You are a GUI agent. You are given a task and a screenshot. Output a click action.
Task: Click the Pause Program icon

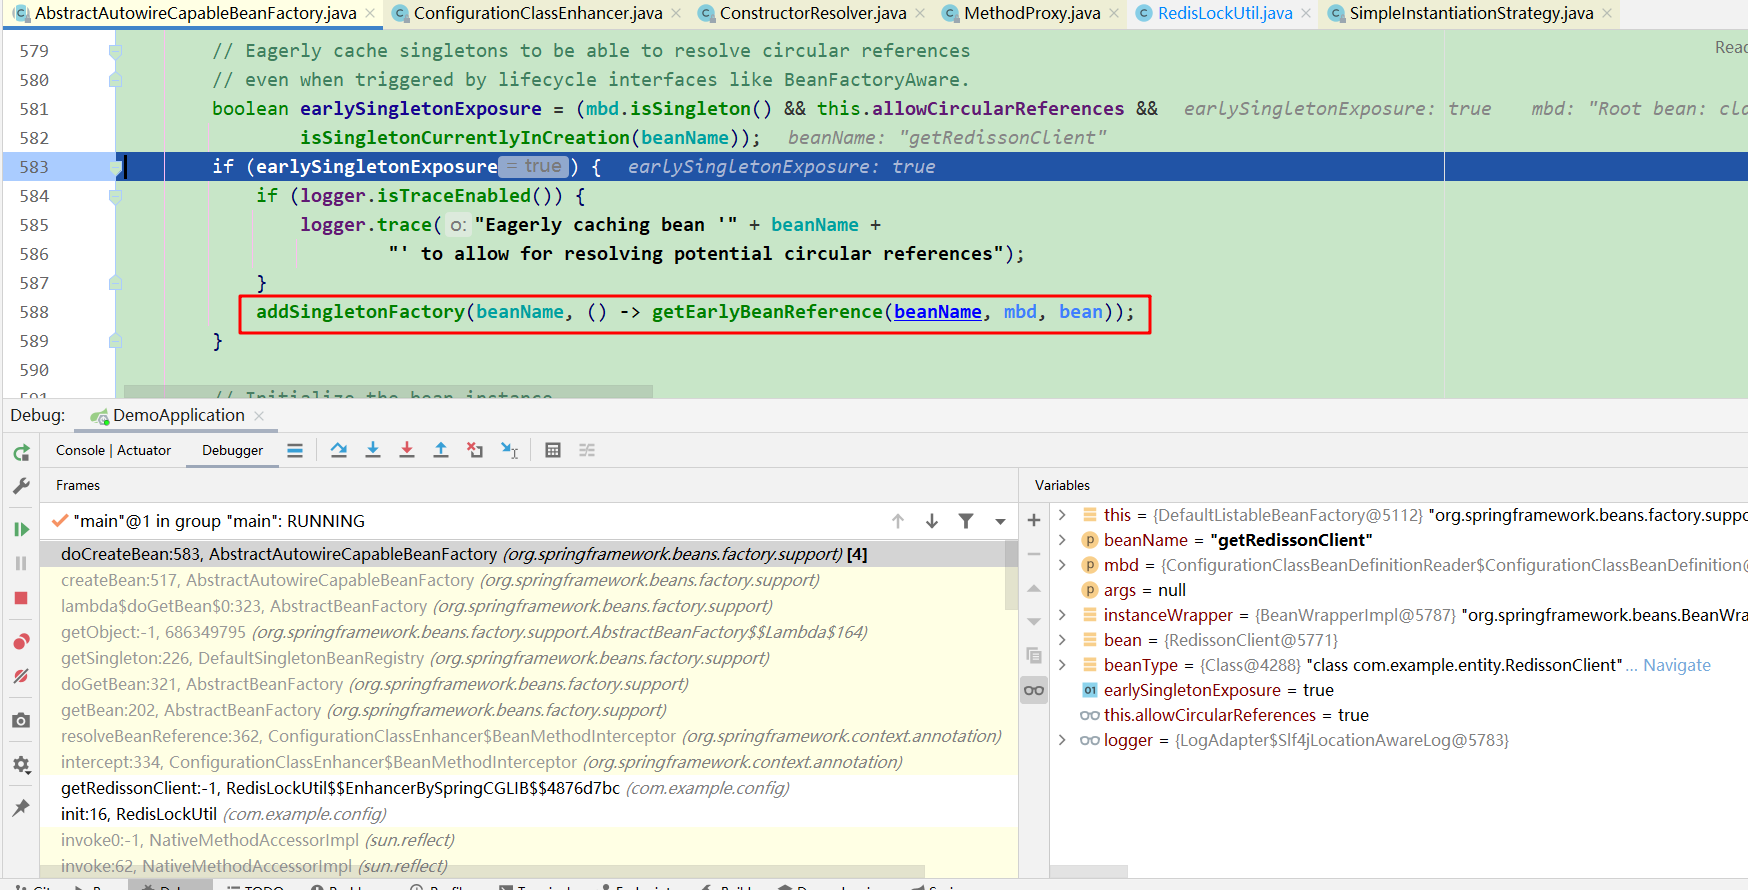pyautogui.click(x=21, y=563)
